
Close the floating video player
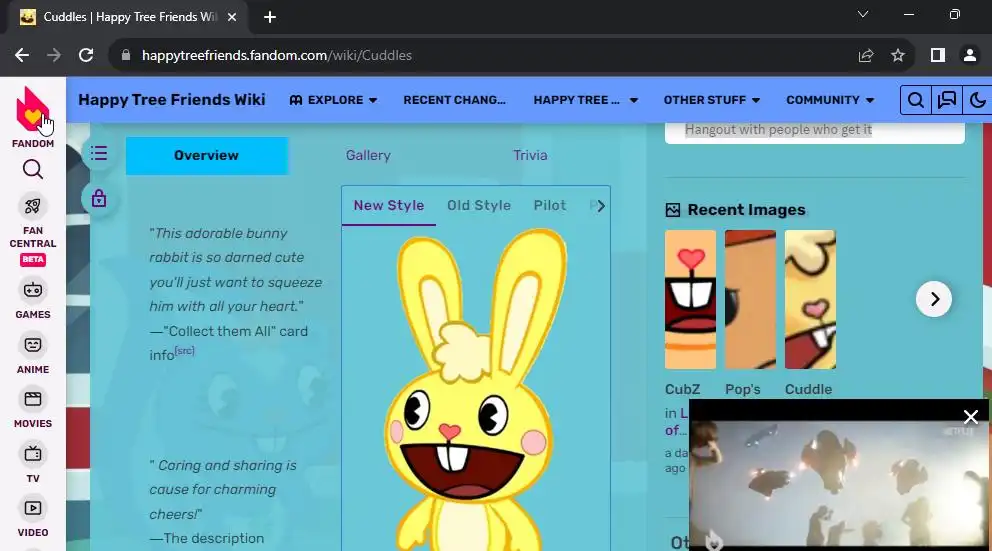click(970, 416)
